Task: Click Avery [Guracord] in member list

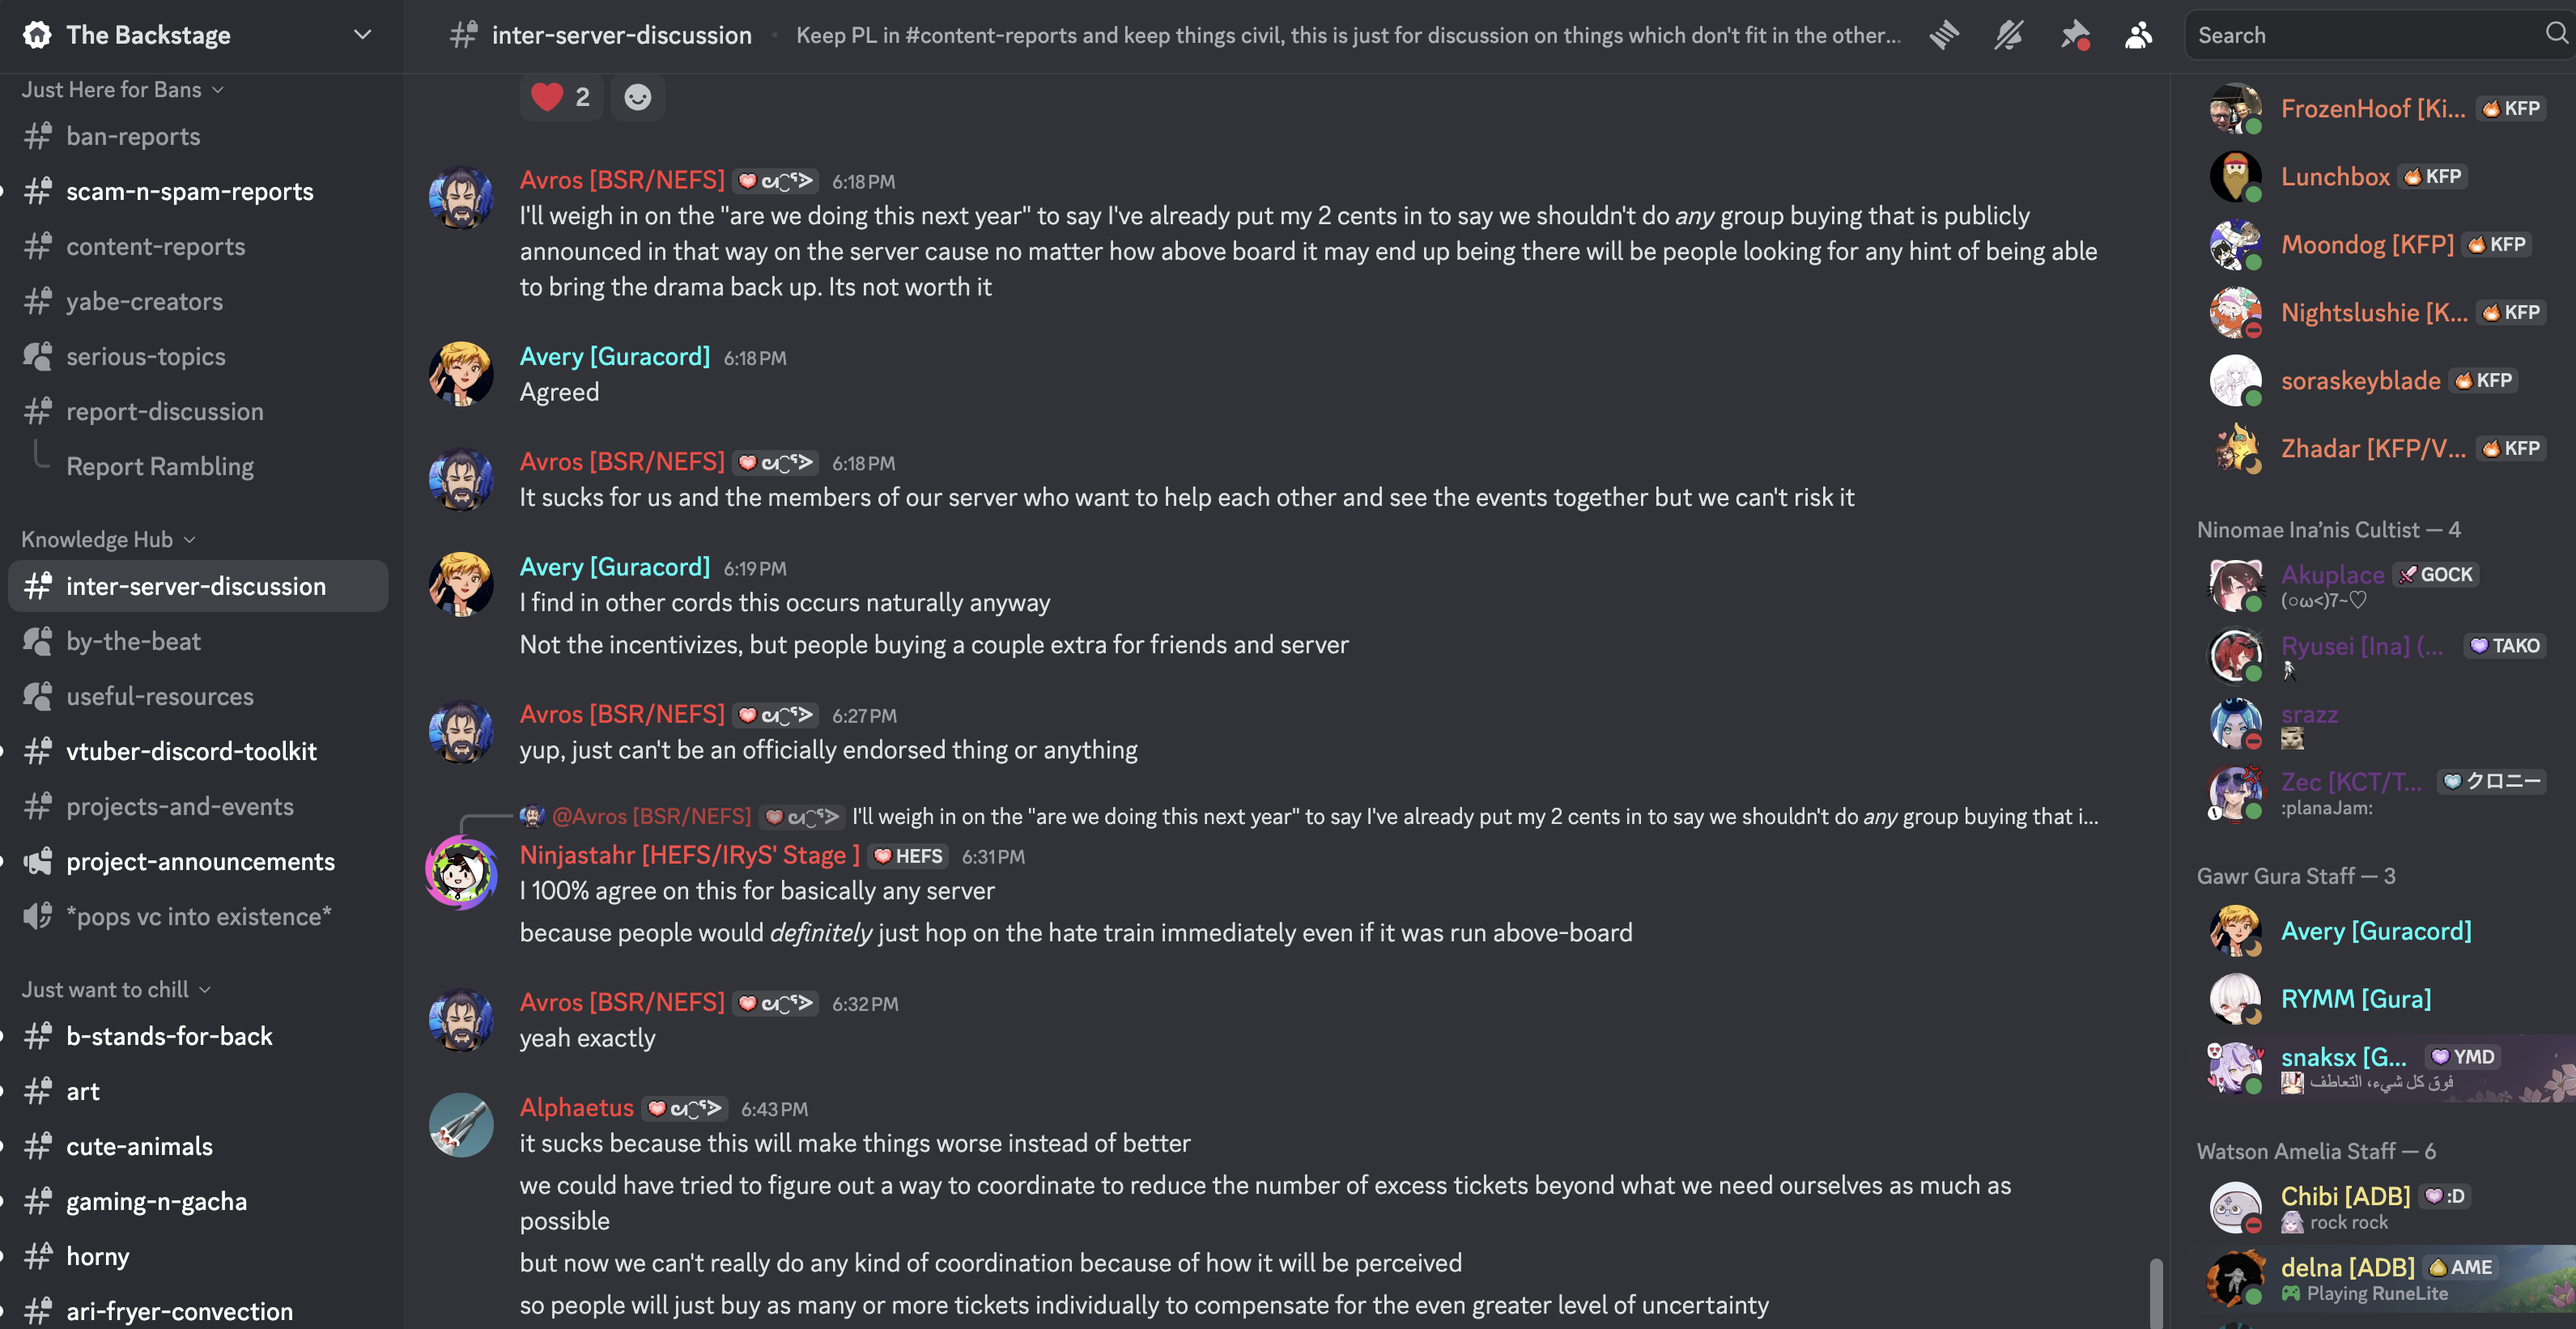Action: tap(2375, 931)
